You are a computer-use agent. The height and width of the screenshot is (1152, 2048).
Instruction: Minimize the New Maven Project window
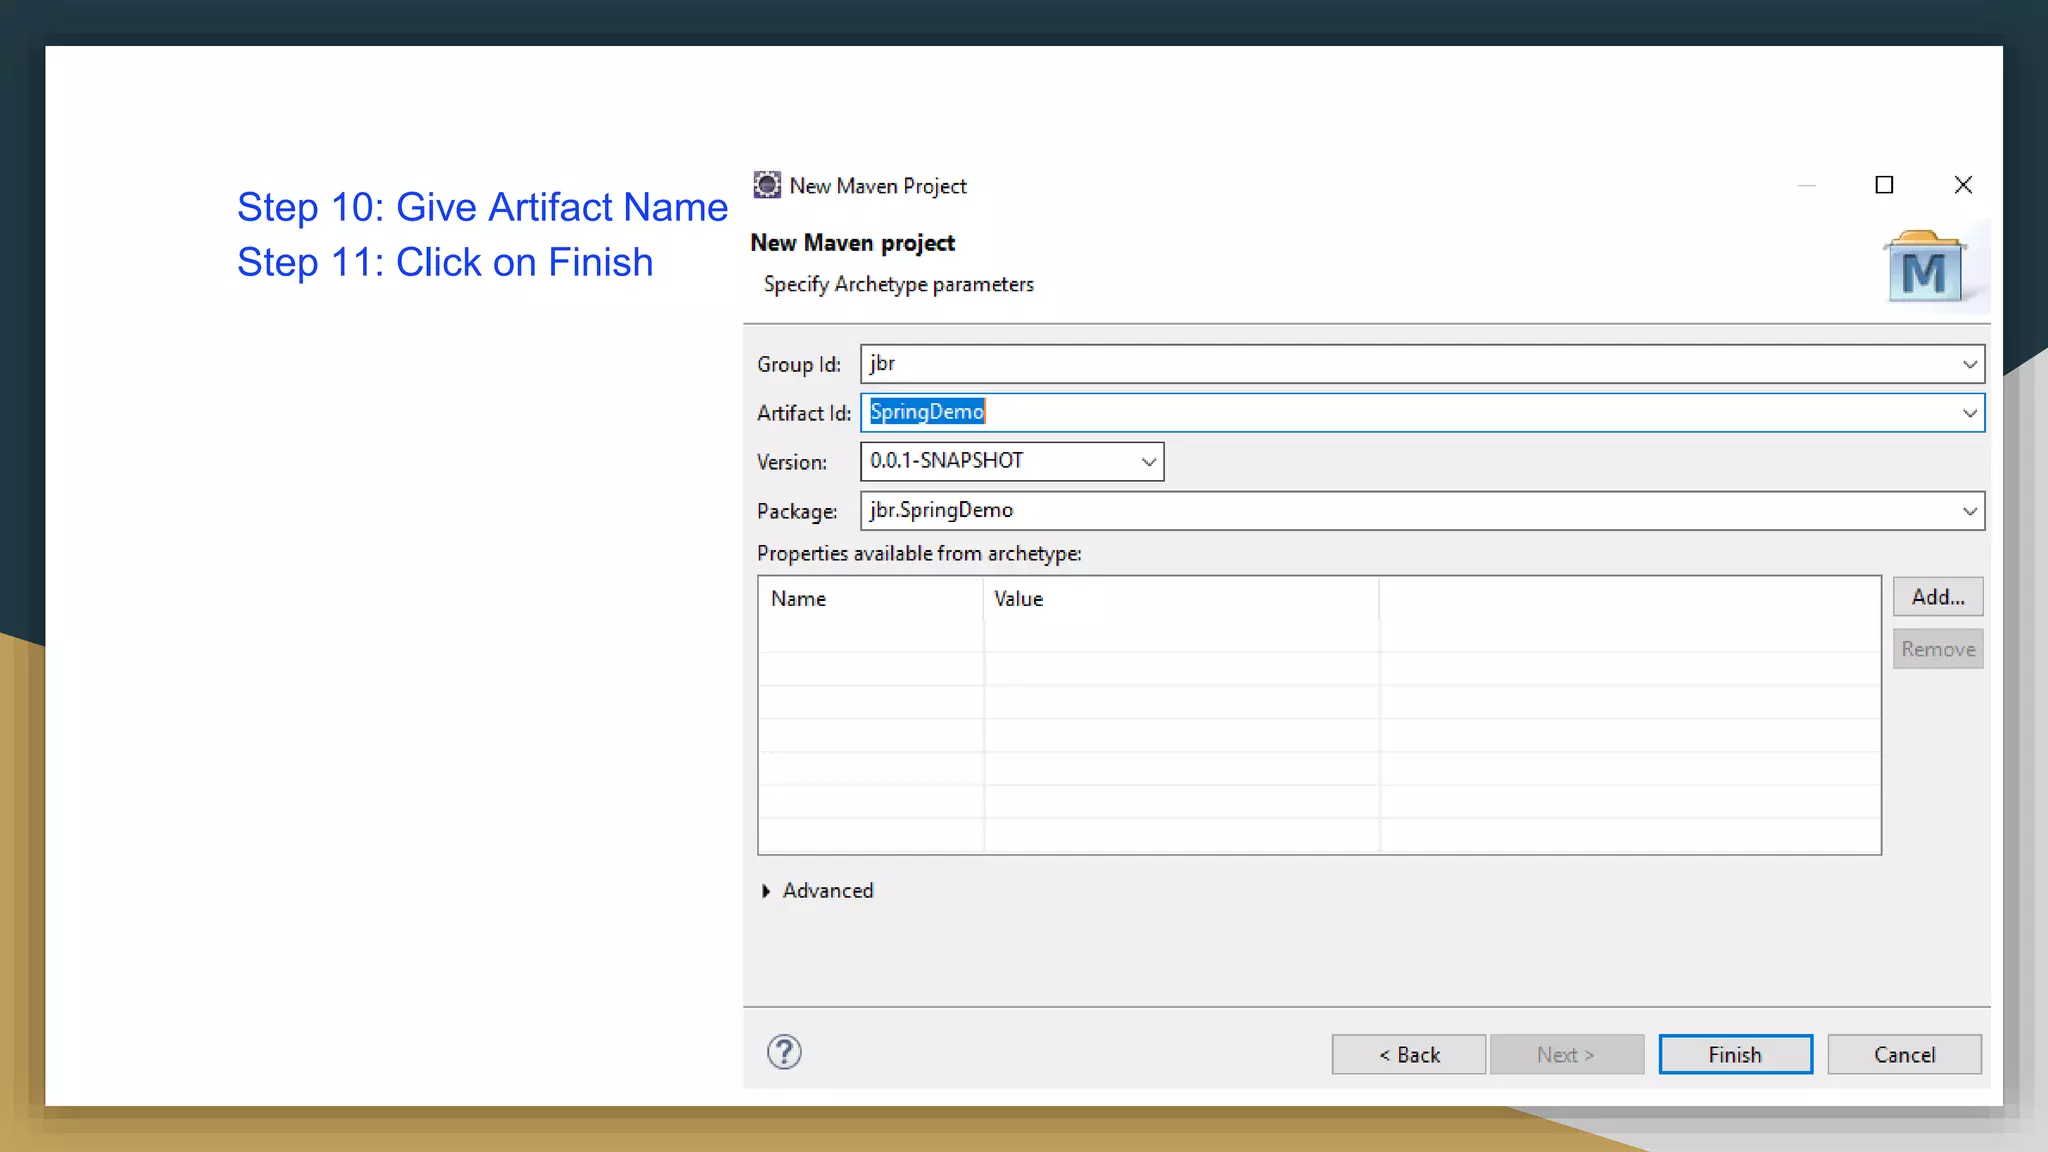(1806, 185)
